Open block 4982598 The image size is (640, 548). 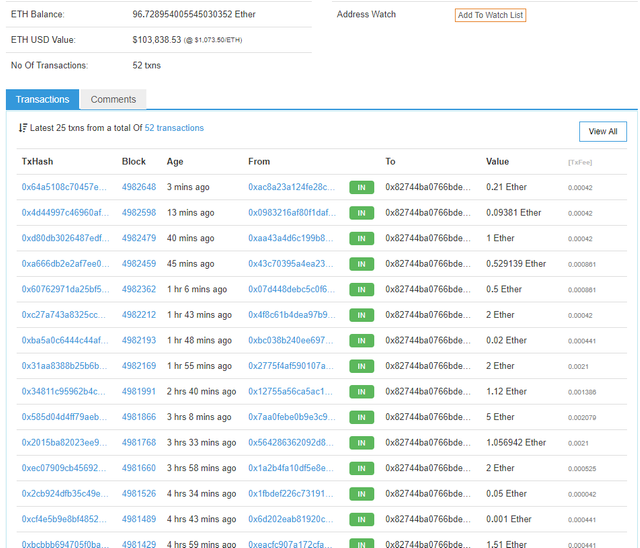(x=139, y=213)
